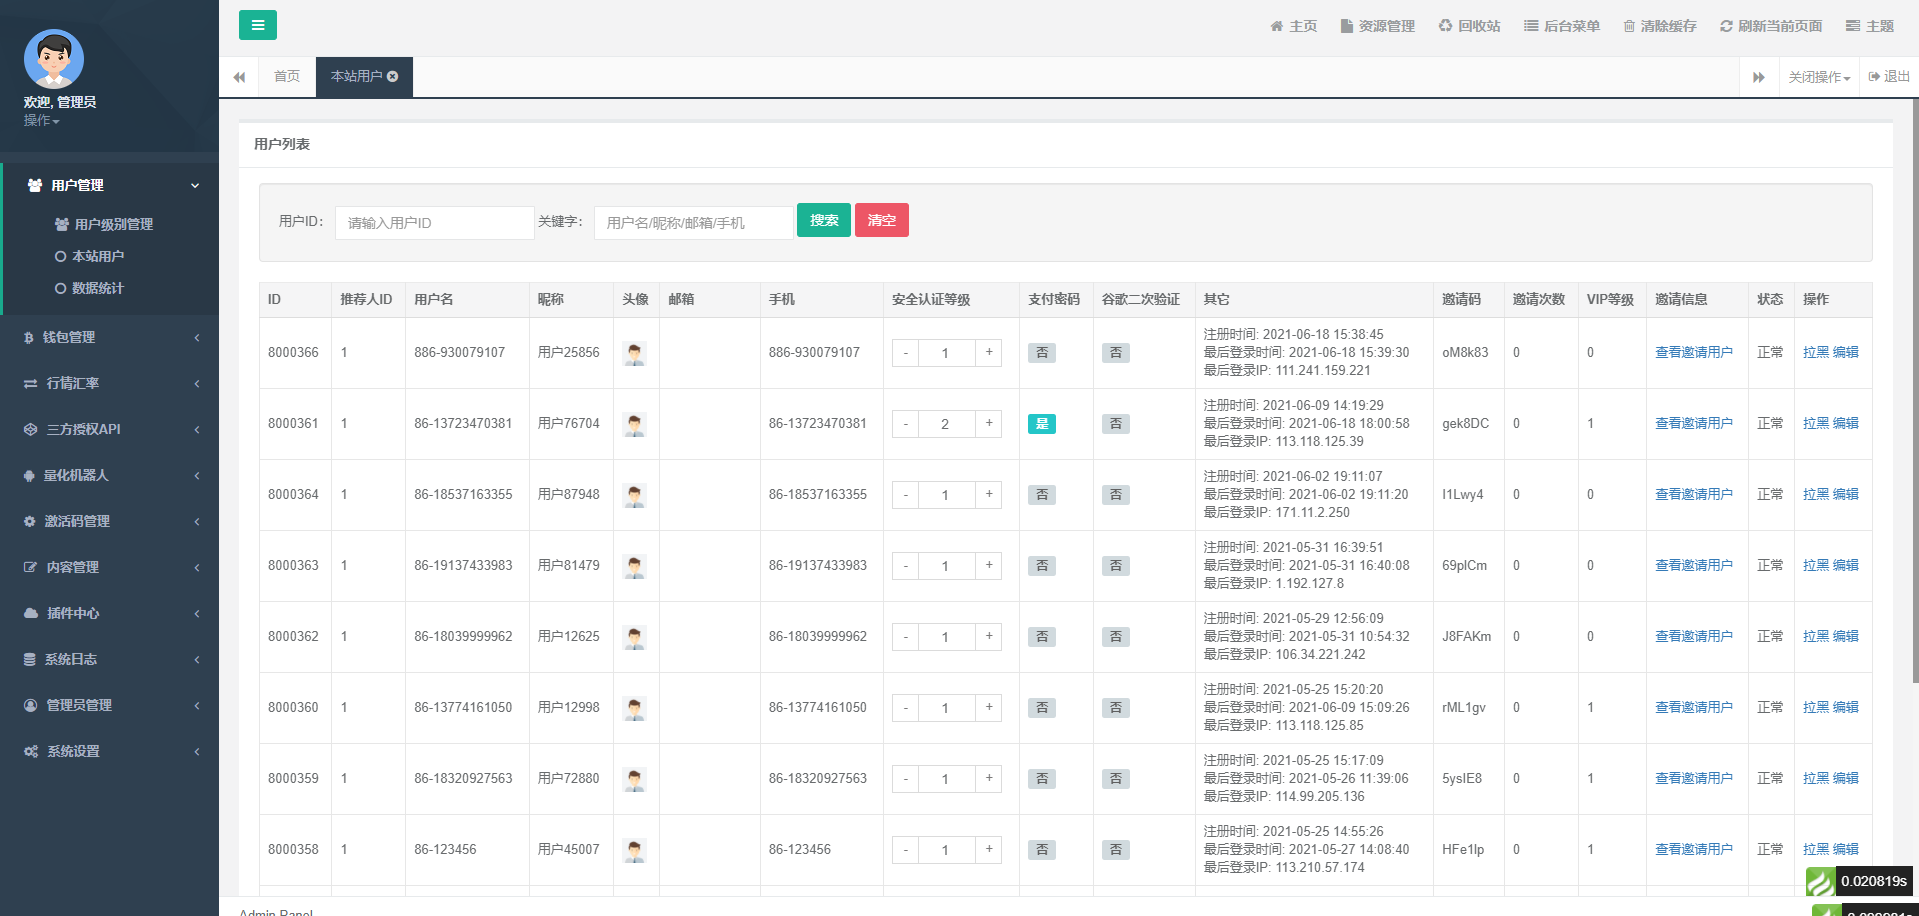Viewport: 1919px width, 916px height.
Task: Click the green 搜索 button
Action: pyautogui.click(x=823, y=219)
